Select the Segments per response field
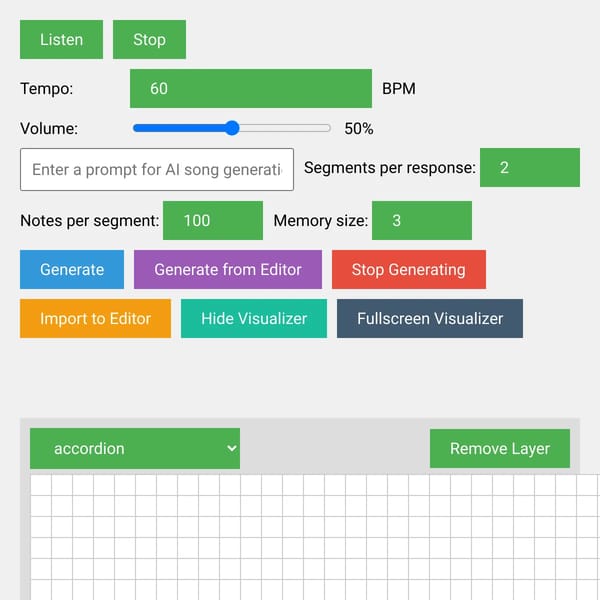Viewport: 600px width, 600px height. pyautogui.click(x=530, y=167)
